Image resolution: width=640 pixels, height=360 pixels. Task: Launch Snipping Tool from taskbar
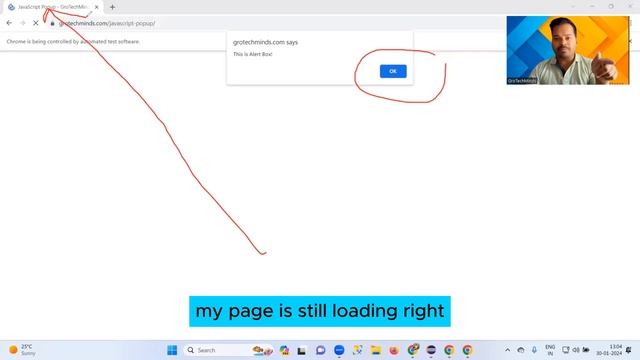(358, 350)
